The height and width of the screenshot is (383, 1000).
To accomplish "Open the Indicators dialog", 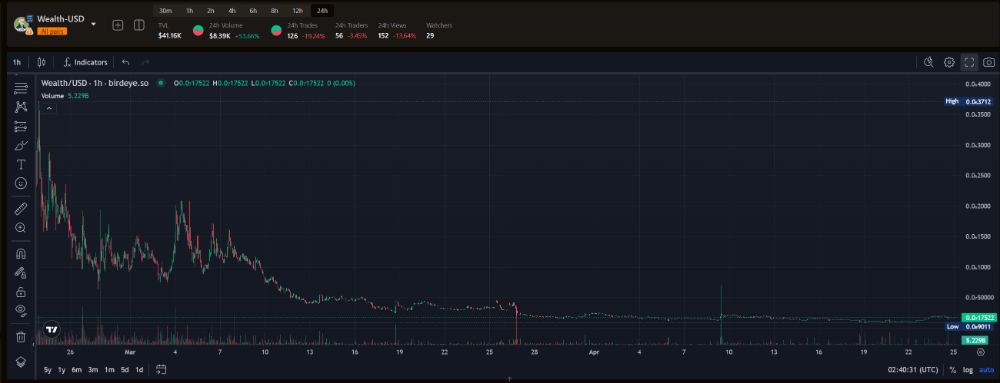I will pyautogui.click(x=85, y=62).
